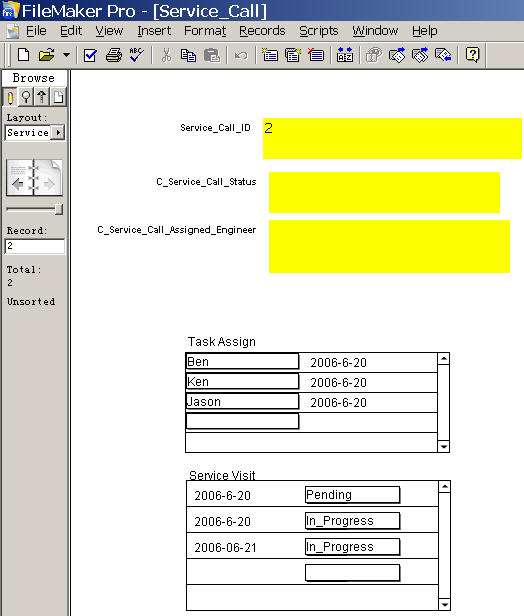
Task: Run spell check with ABC icon
Action: pyautogui.click(x=136, y=55)
